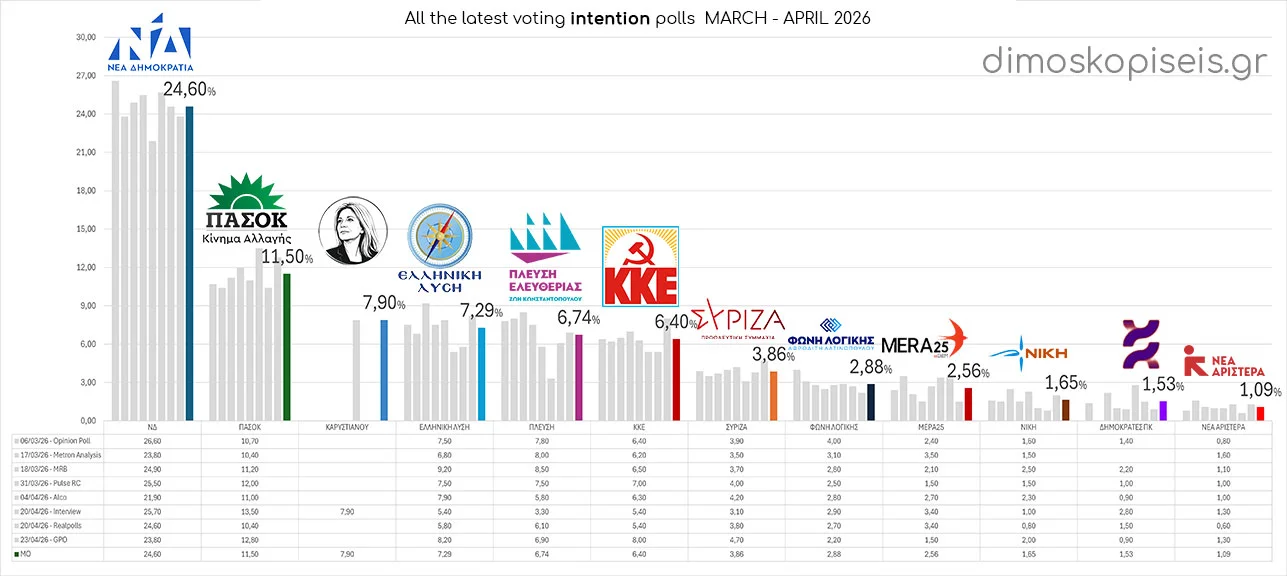Select the Karystianou circular portrait
Image resolution: width=1287 pixels, height=576 pixels.
tap(352, 231)
